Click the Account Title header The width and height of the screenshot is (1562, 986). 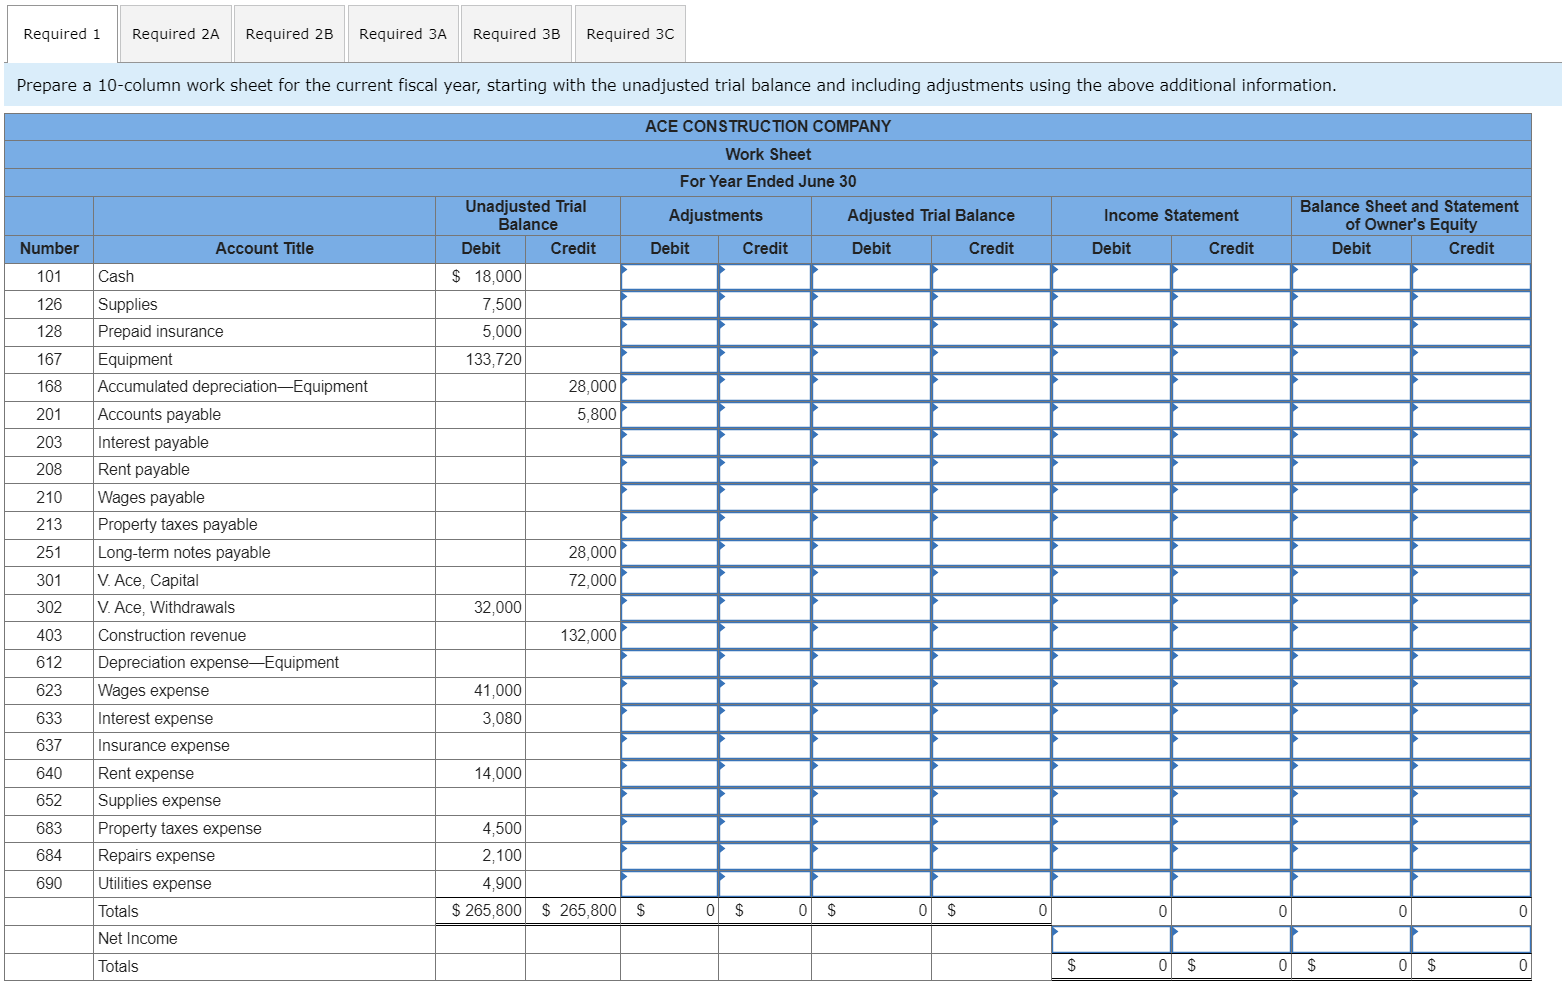(x=265, y=249)
